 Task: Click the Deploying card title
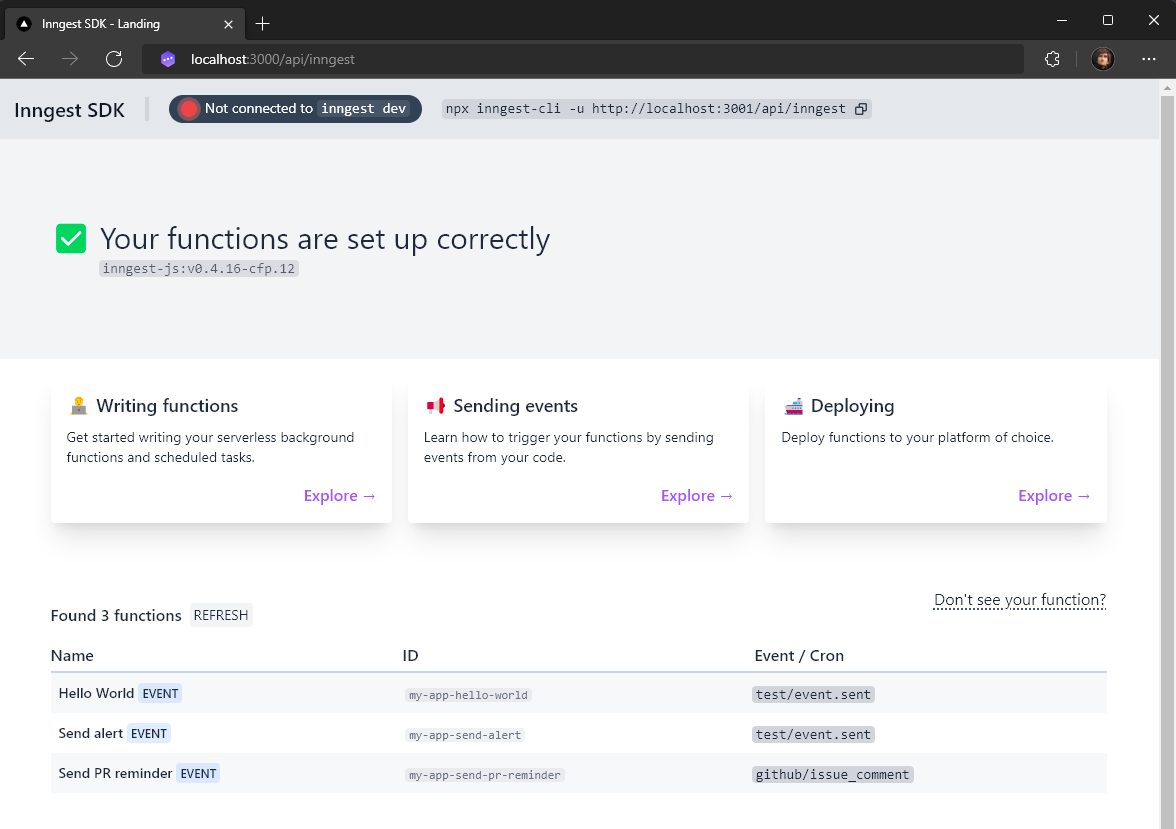pos(852,406)
